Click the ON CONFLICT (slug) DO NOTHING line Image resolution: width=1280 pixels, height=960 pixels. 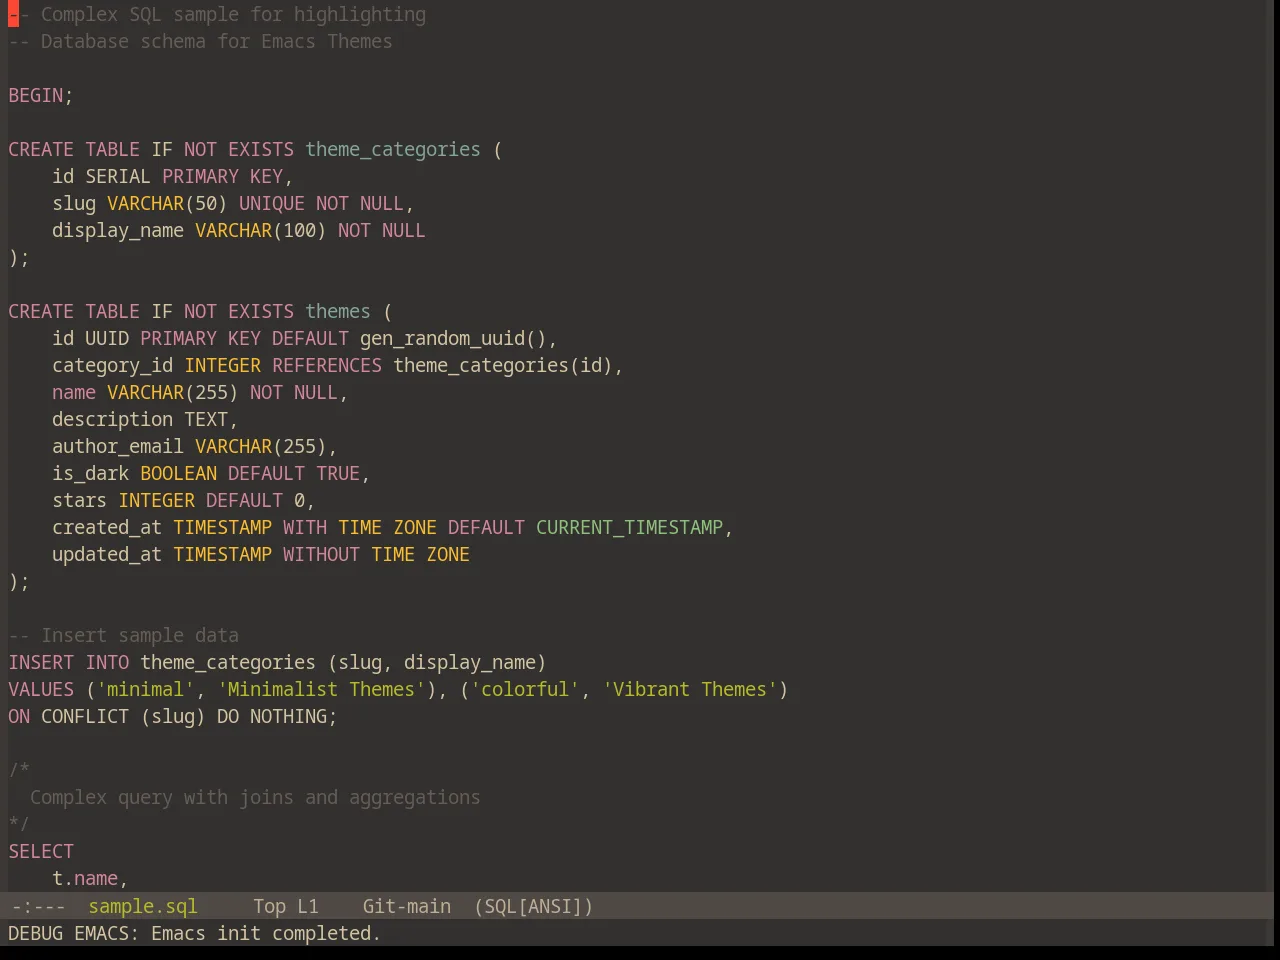tap(173, 716)
